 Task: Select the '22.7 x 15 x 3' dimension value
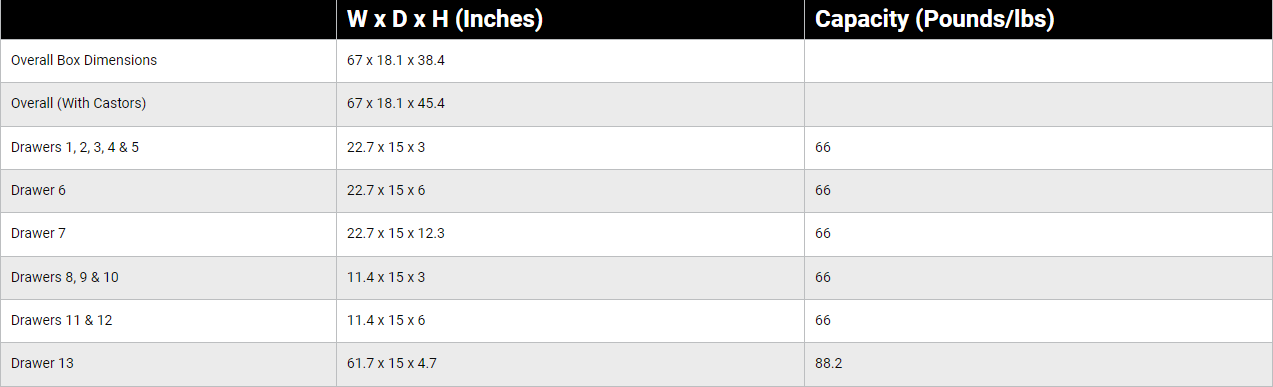[x=386, y=147]
